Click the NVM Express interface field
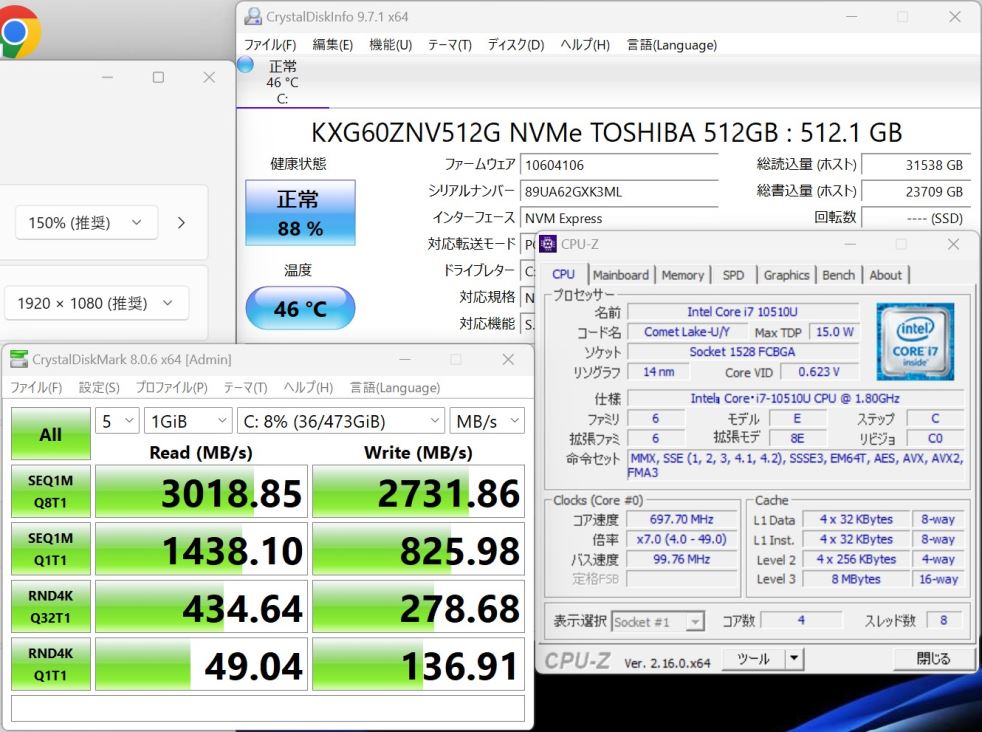The image size is (982, 732). (x=619, y=218)
